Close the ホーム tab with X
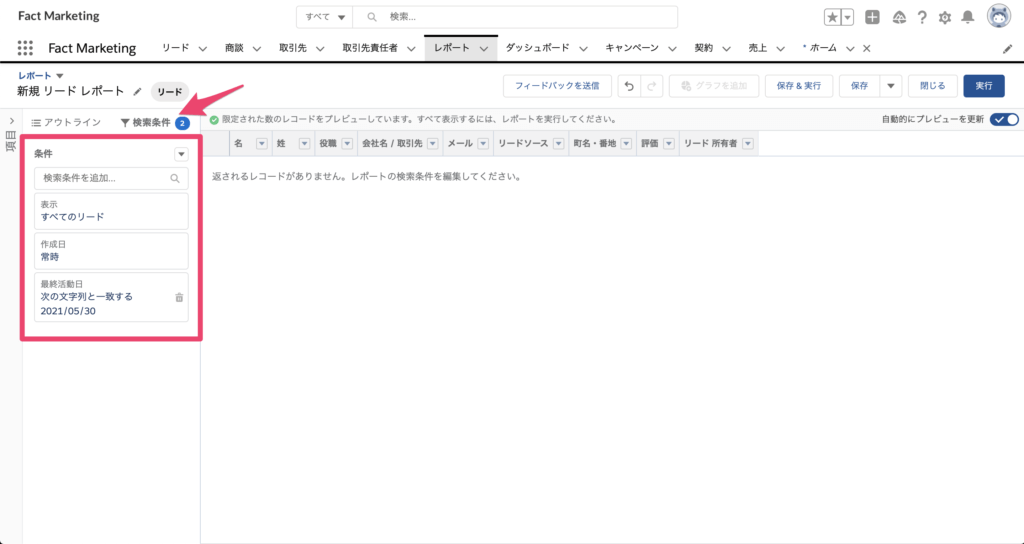The height and width of the screenshot is (544, 1024). click(867, 48)
